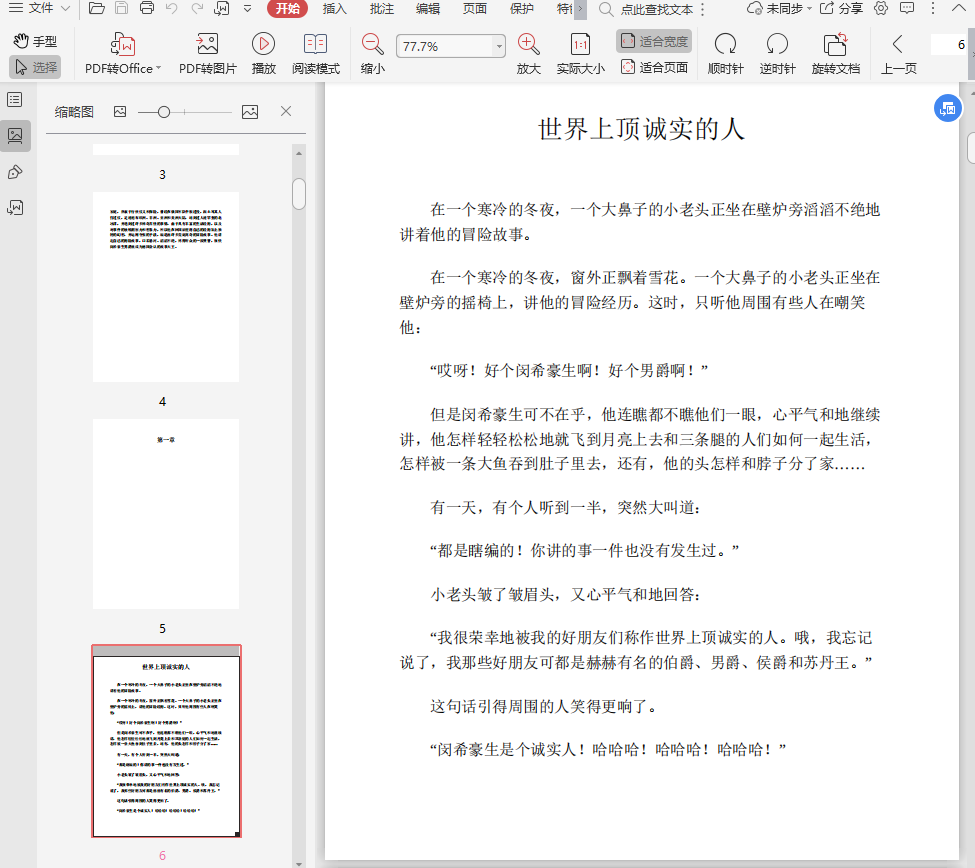975x868 pixels.
Task: Click the undo arrow icon
Action: (x=171, y=8)
